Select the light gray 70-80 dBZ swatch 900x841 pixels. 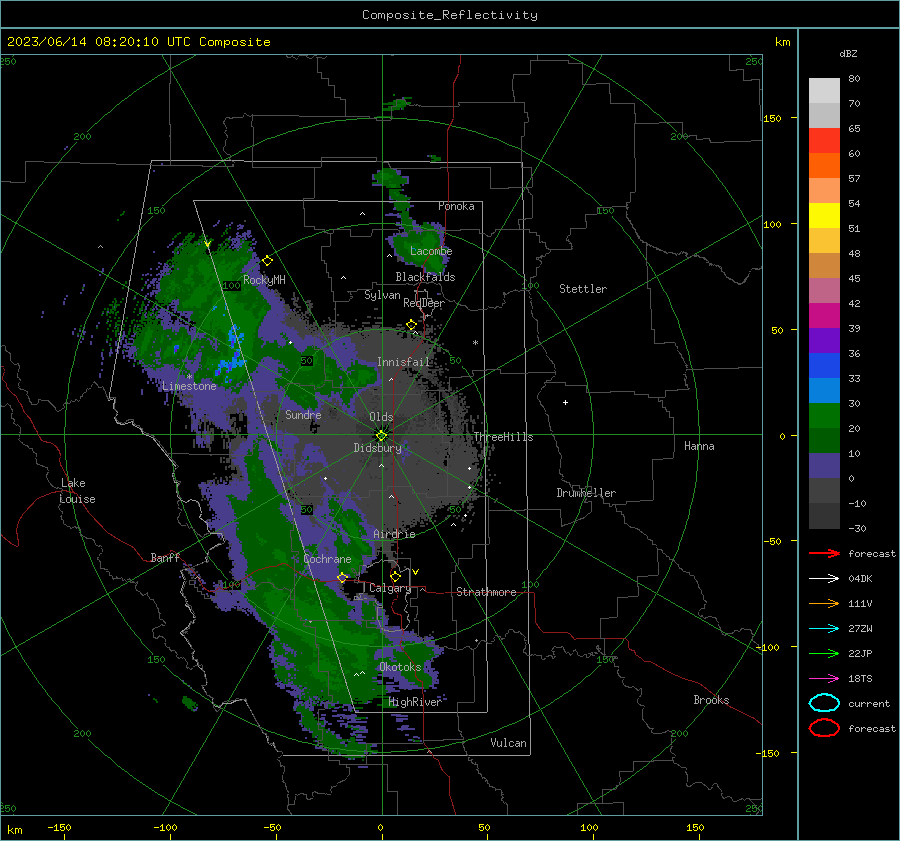click(824, 91)
